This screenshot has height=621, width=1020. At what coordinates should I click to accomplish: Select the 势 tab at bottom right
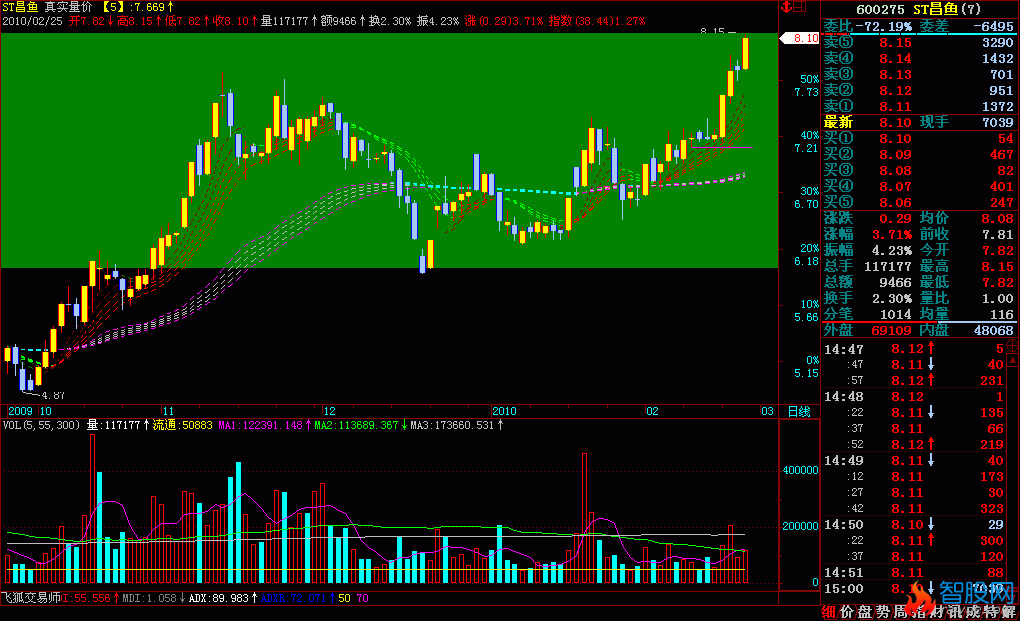click(x=883, y=612)
